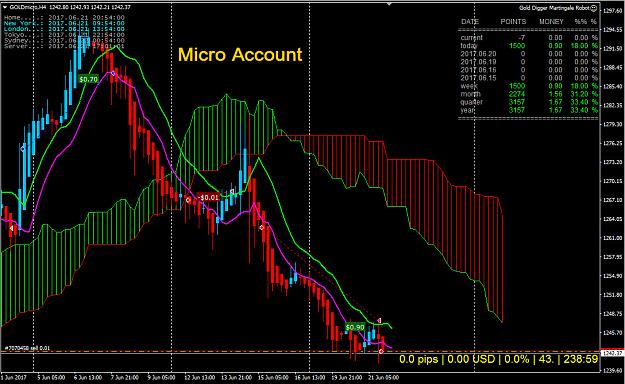Click the London clock row

(64, 29)
